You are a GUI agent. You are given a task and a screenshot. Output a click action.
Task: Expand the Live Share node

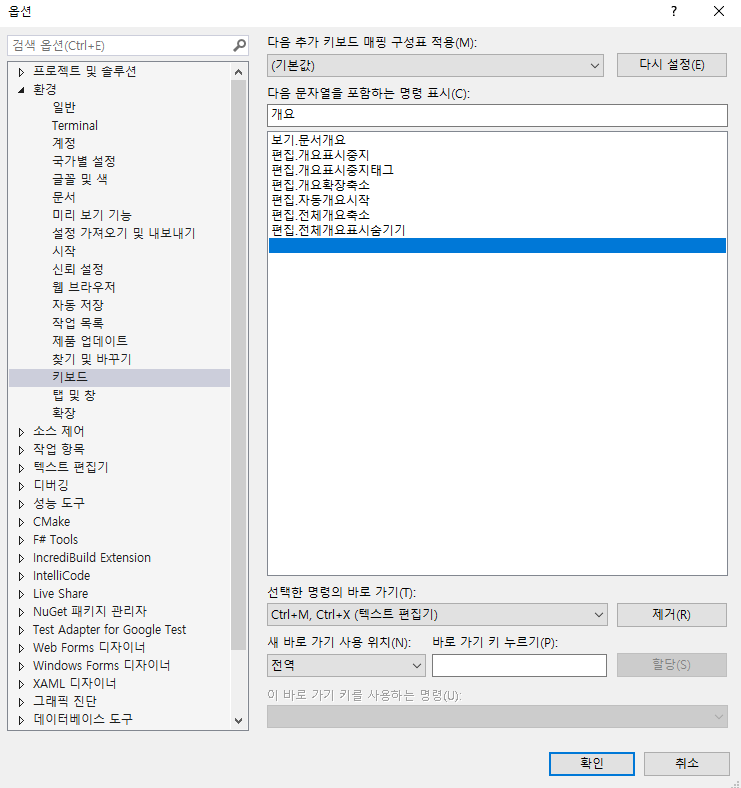click(21, 594)
